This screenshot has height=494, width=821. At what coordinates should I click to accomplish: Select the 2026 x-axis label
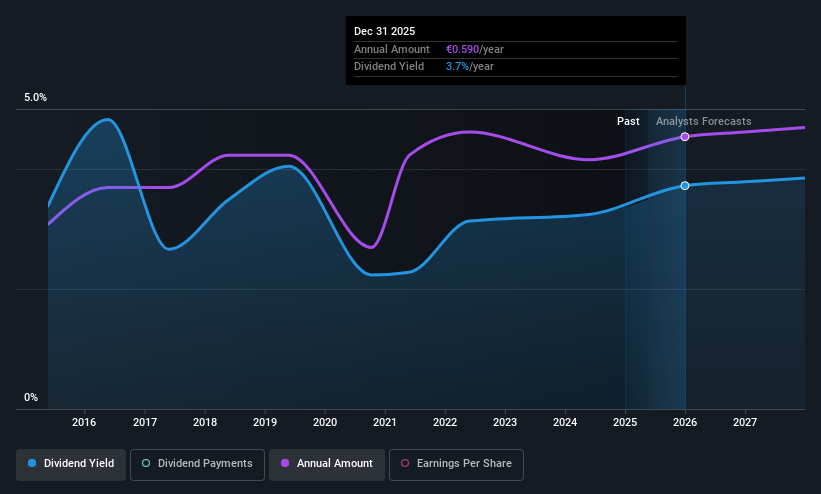point(685,422)
